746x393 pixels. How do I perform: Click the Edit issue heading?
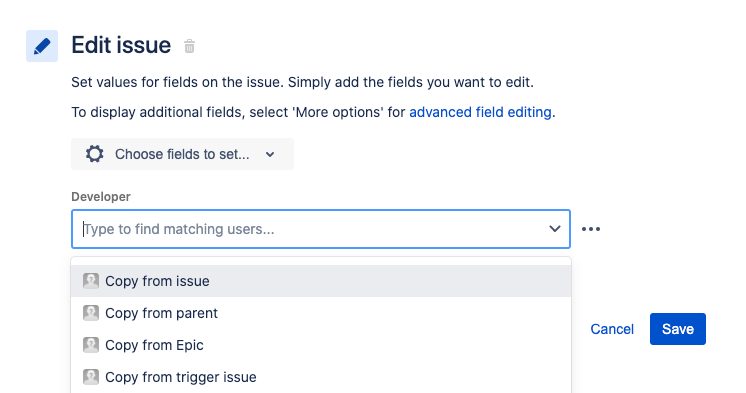click(121, 45)
